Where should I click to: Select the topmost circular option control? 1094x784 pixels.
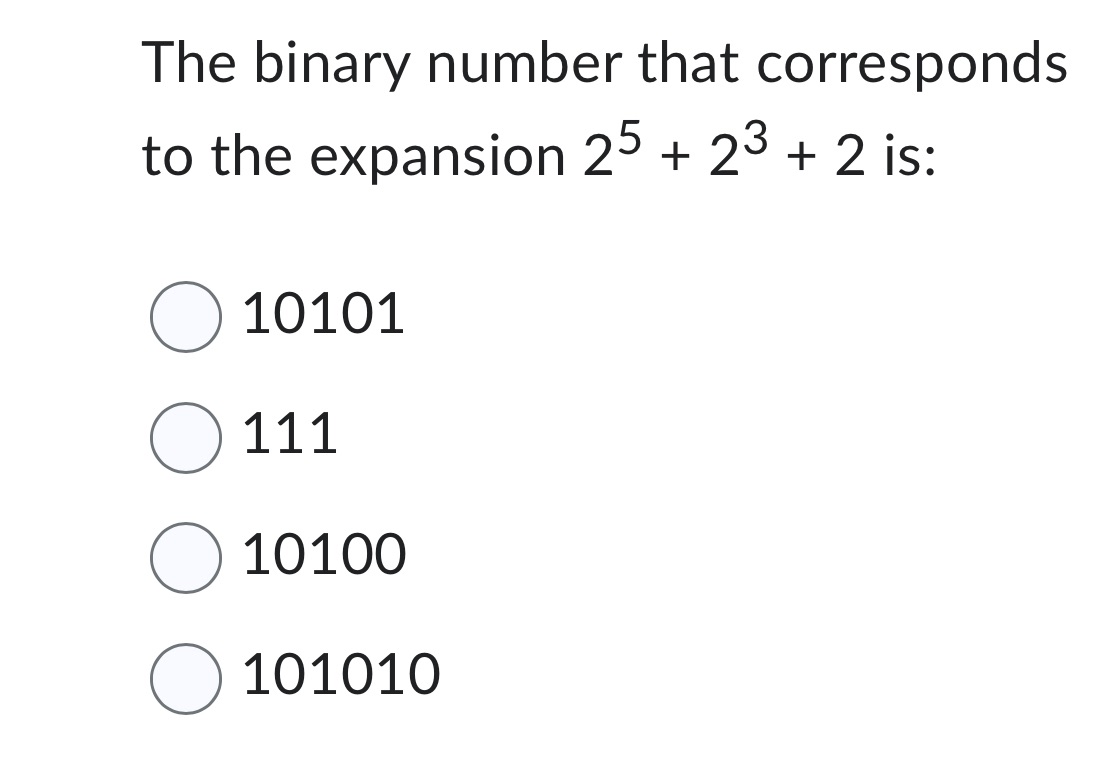(186, 315)
